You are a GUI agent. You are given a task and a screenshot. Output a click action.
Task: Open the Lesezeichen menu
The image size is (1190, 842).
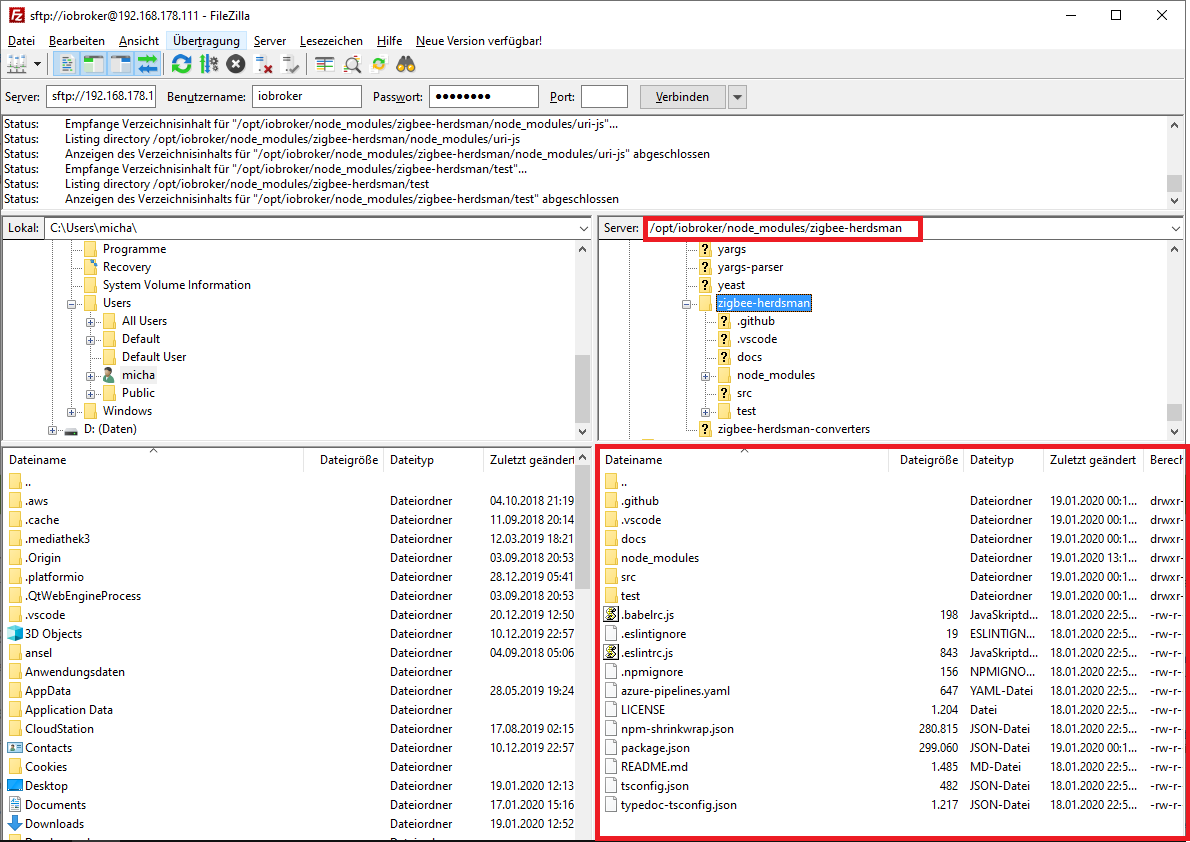tap(331, 41)
